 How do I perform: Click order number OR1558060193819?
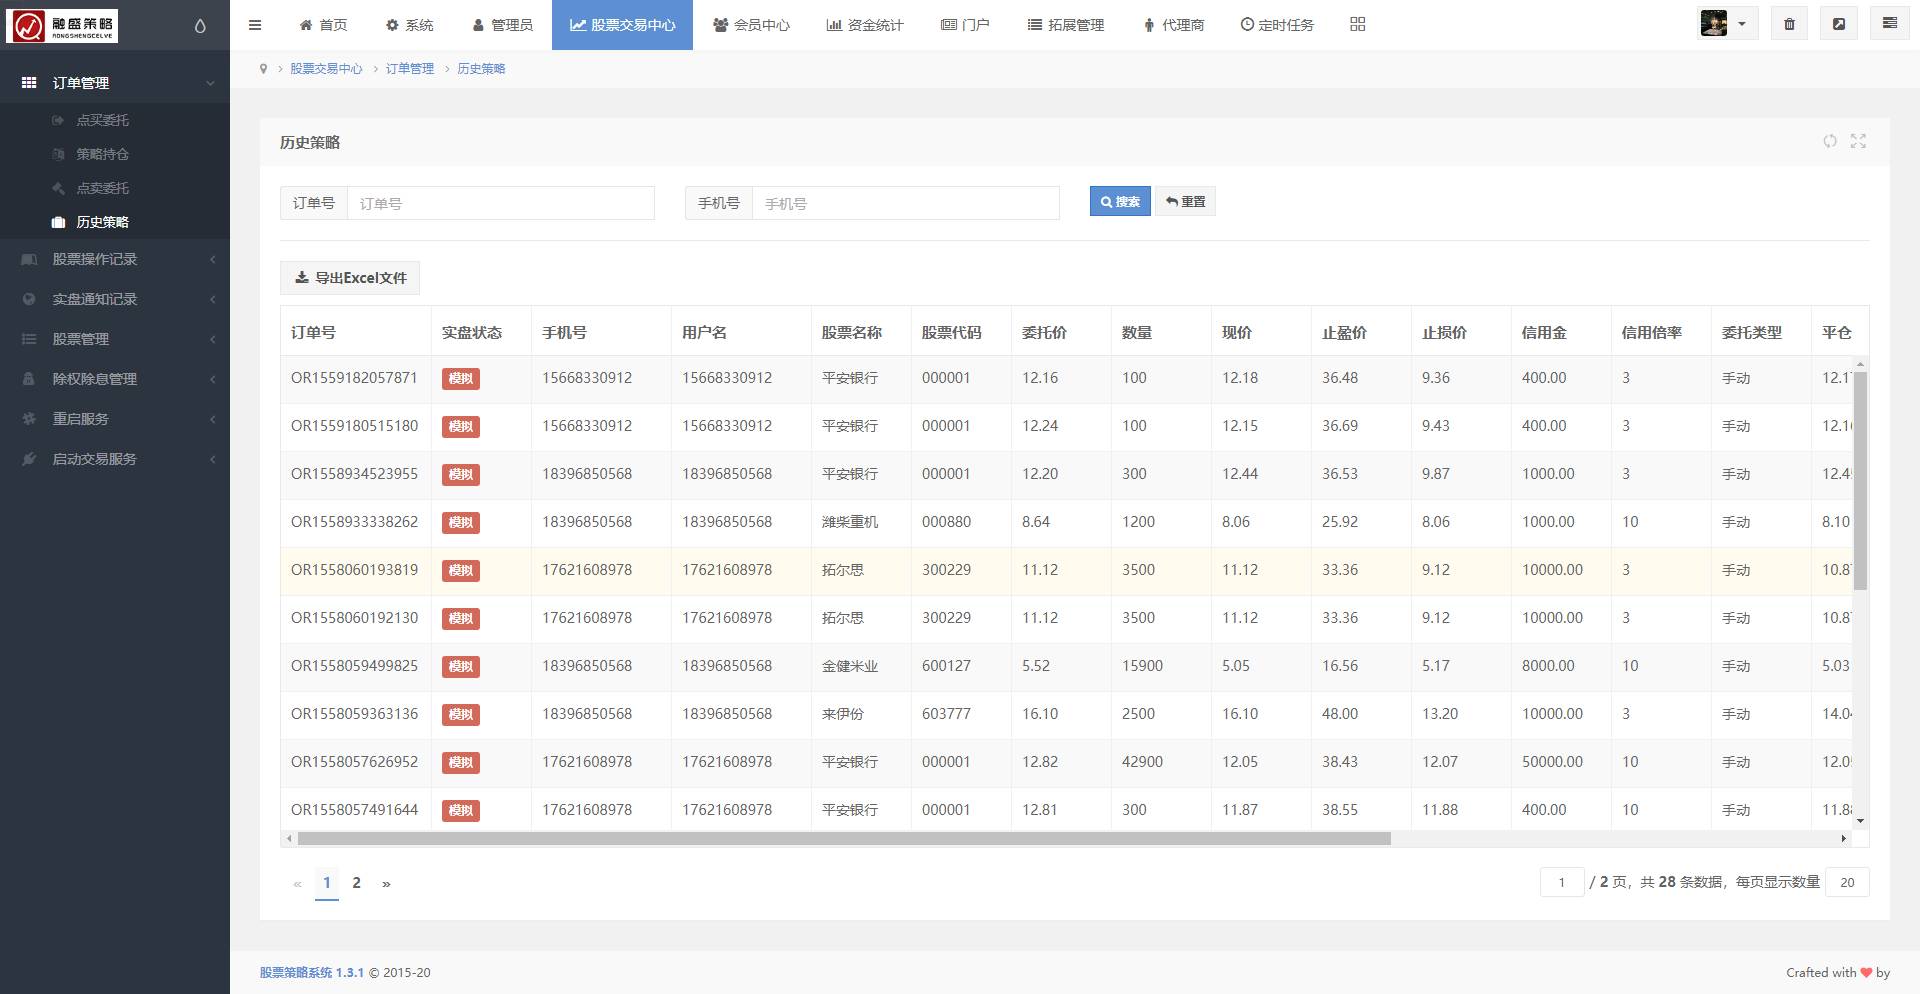pyautogui.click(x=354, y=570)
